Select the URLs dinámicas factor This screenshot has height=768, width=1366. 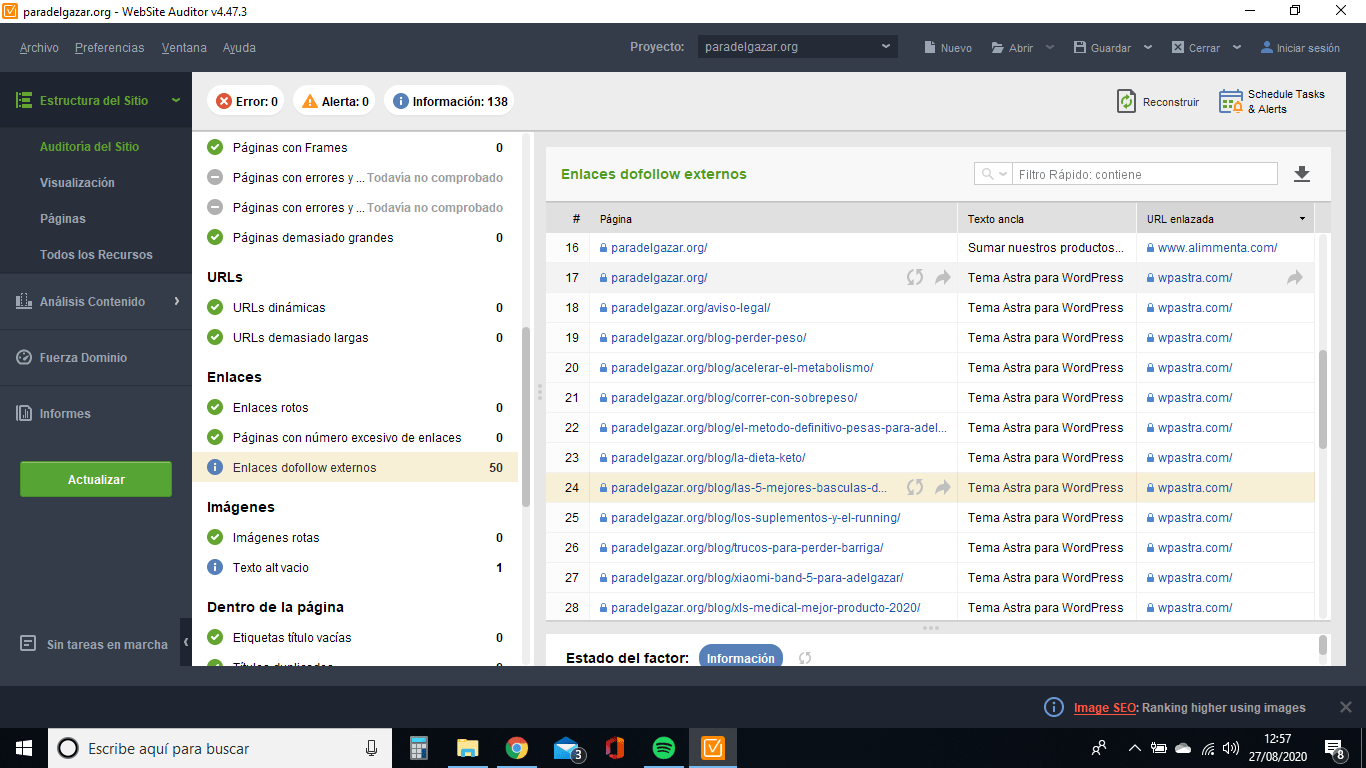click(355, 307)
